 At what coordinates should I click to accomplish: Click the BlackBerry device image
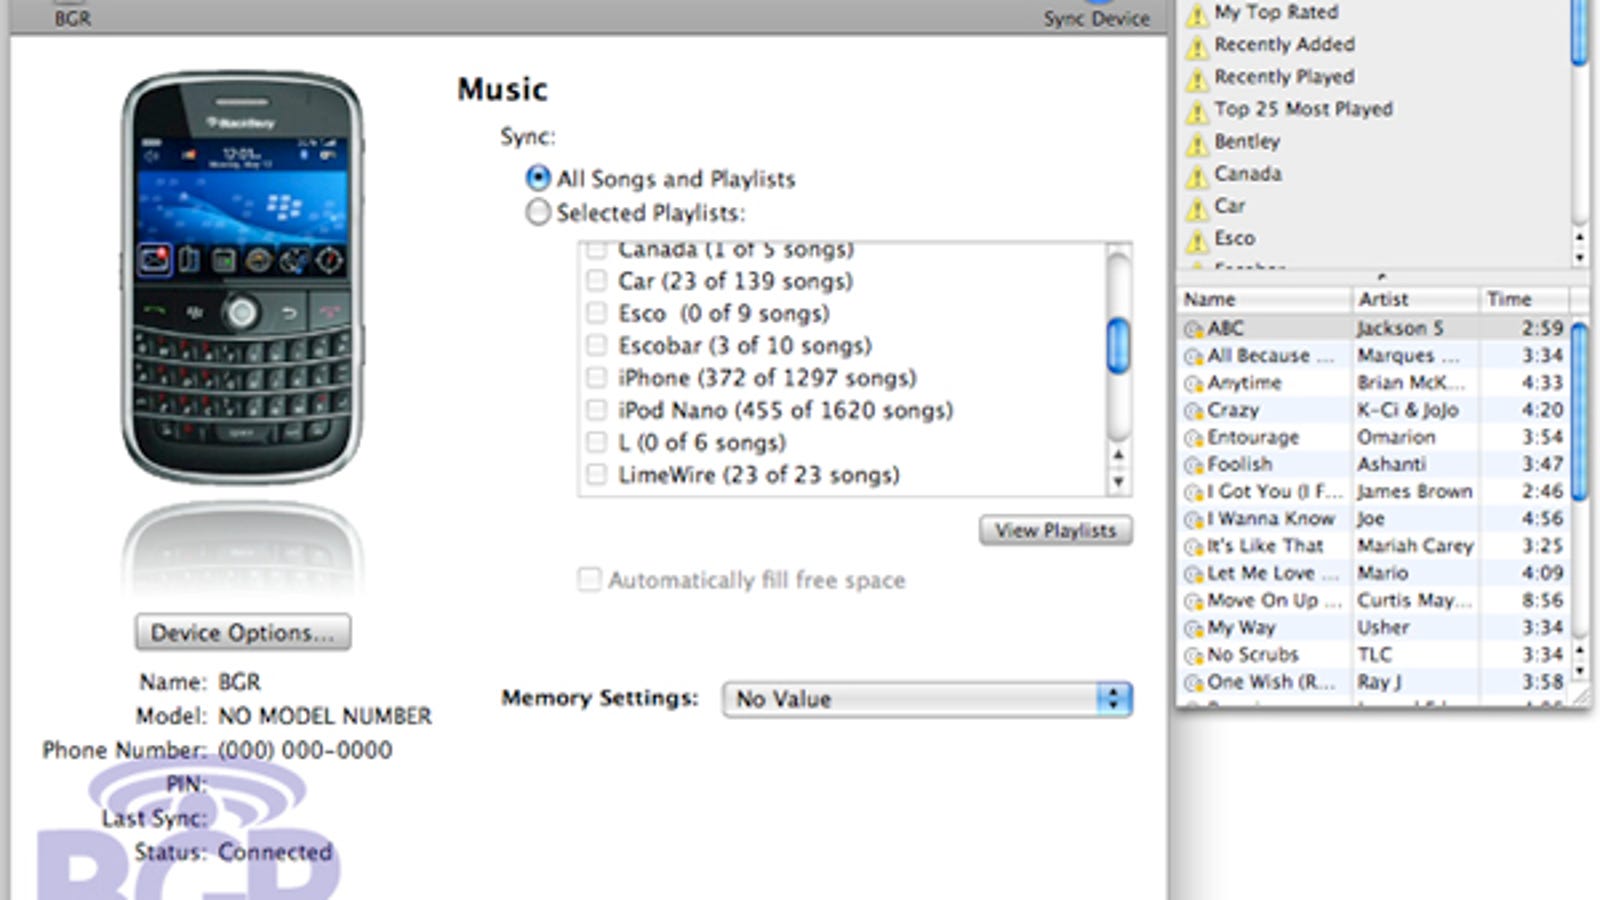tap(242, 277)
